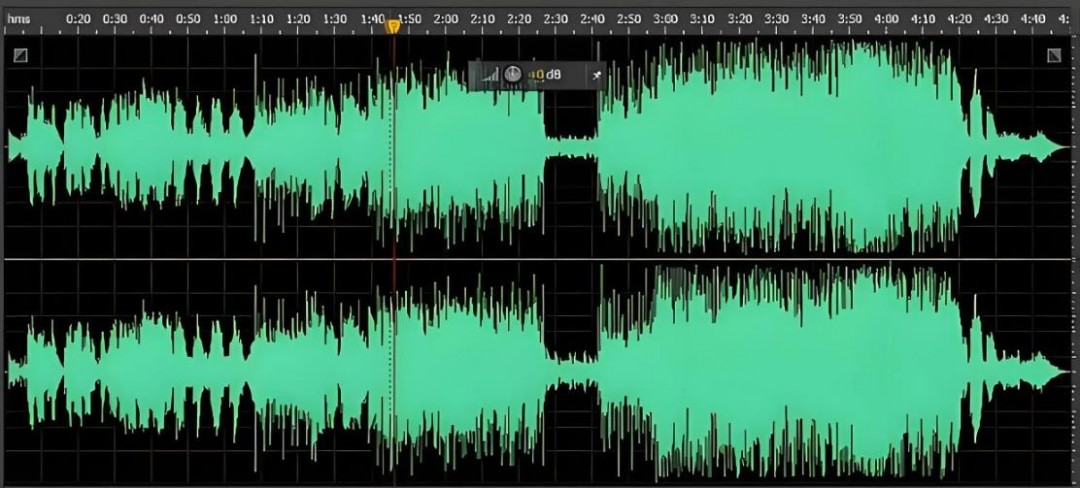Viewport: 1080px width, 488px height.
Task: Click the 4:00 mark on the timeline ruler
Action: [885, 19]
